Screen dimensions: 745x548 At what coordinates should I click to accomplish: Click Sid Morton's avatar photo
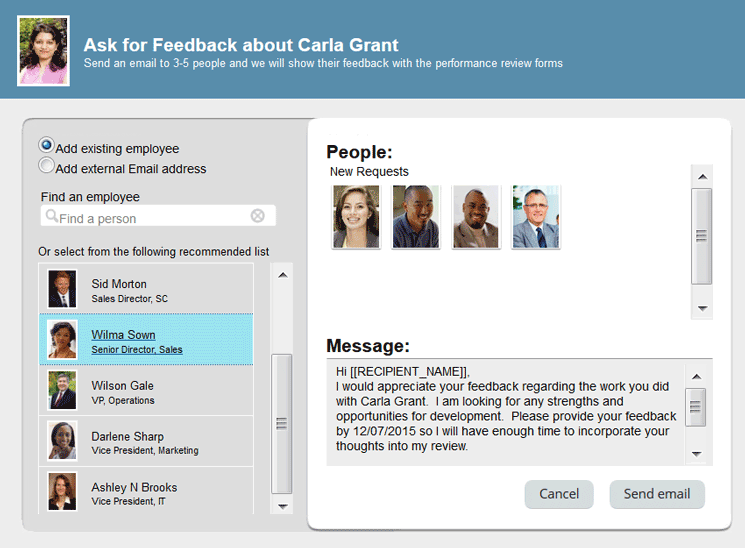pos(62,289)
